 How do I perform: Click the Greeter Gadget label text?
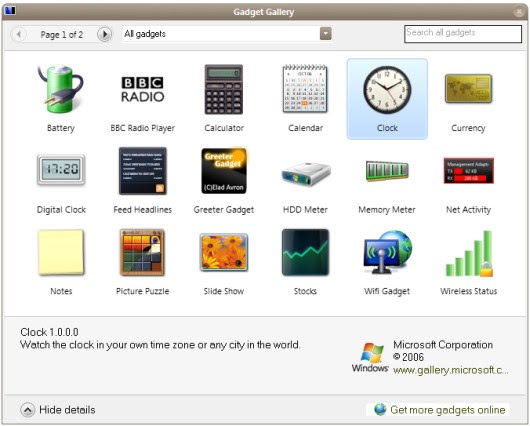point(224,210)
